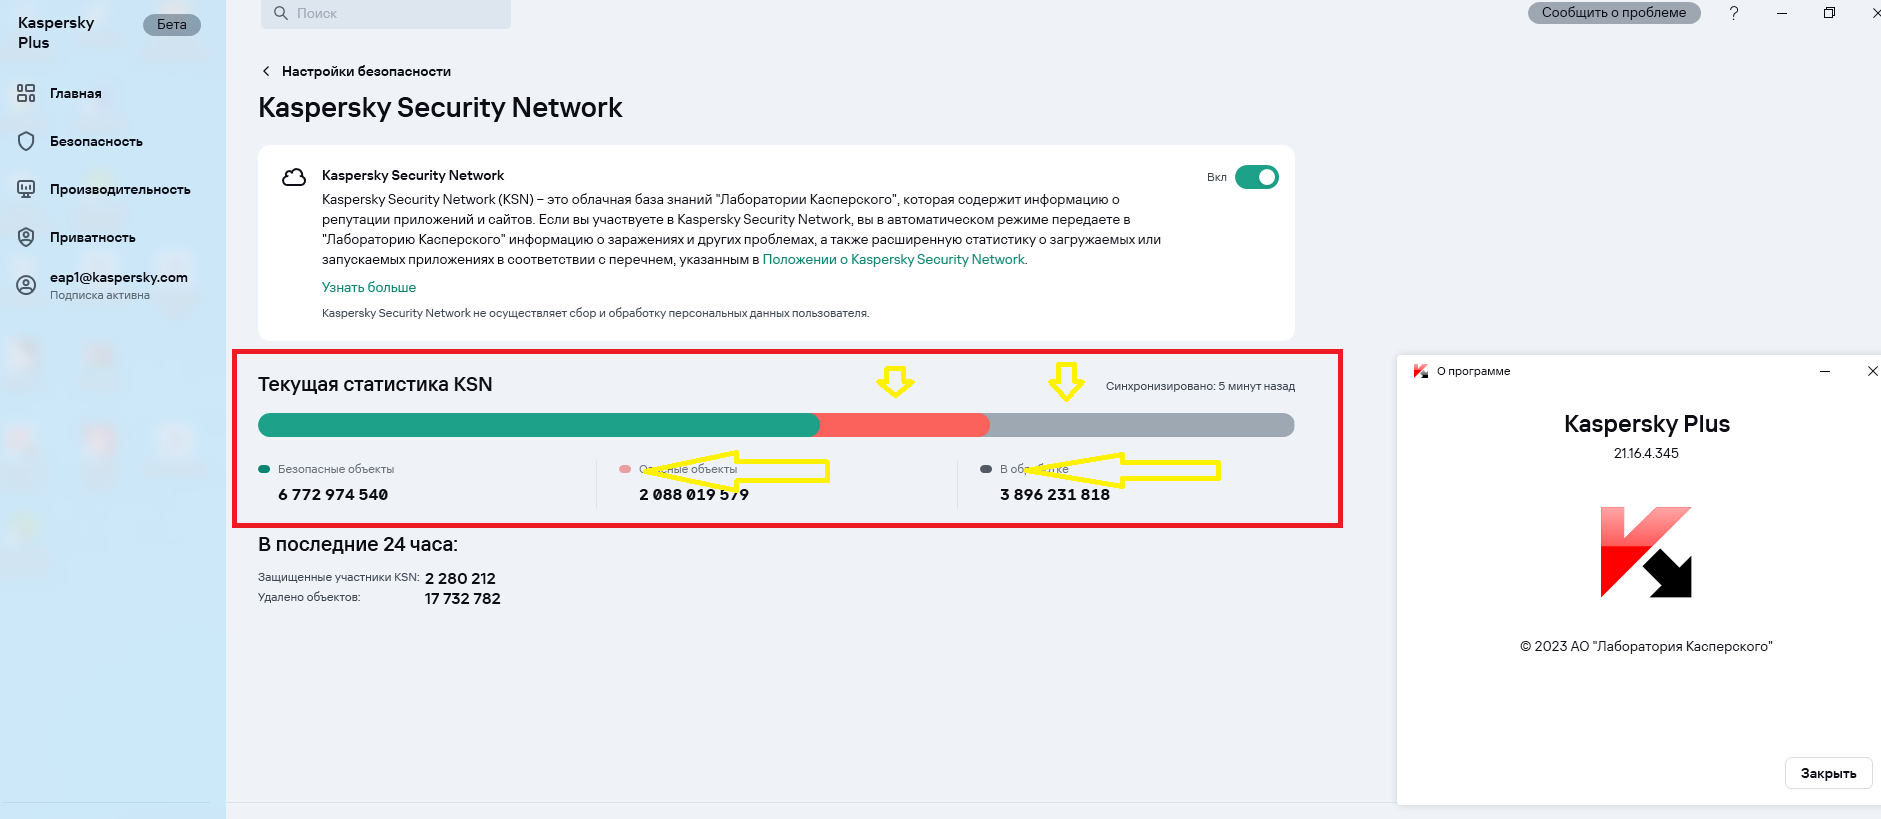Click the question mark help icon
This screenshot has height=819, width=1881.
click(x=1734, y=13)
